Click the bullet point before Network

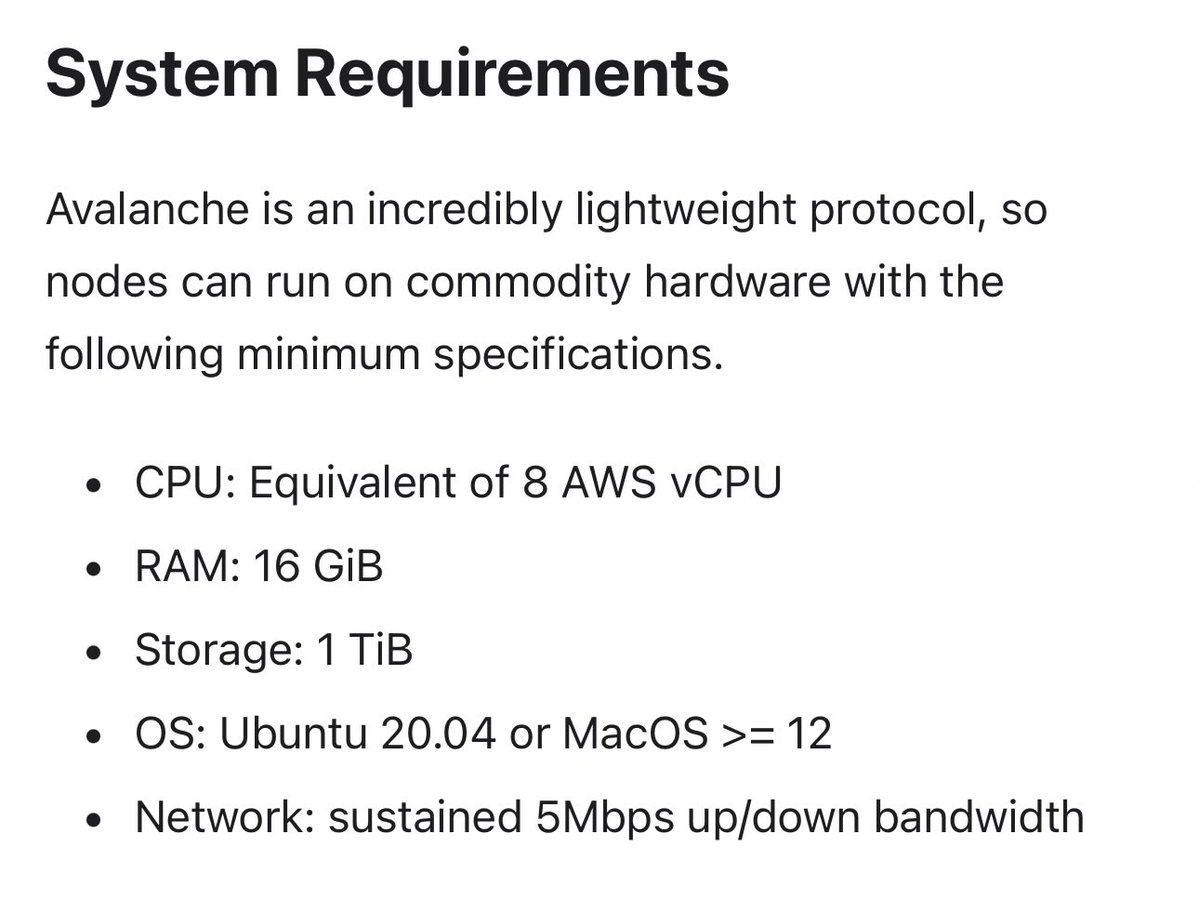[94, 820]
